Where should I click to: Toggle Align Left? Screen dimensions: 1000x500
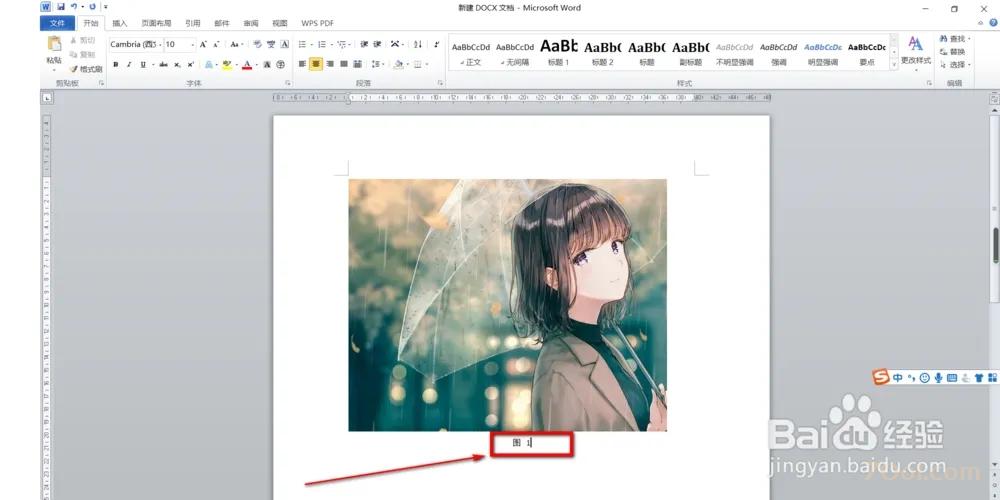(302, 64)
